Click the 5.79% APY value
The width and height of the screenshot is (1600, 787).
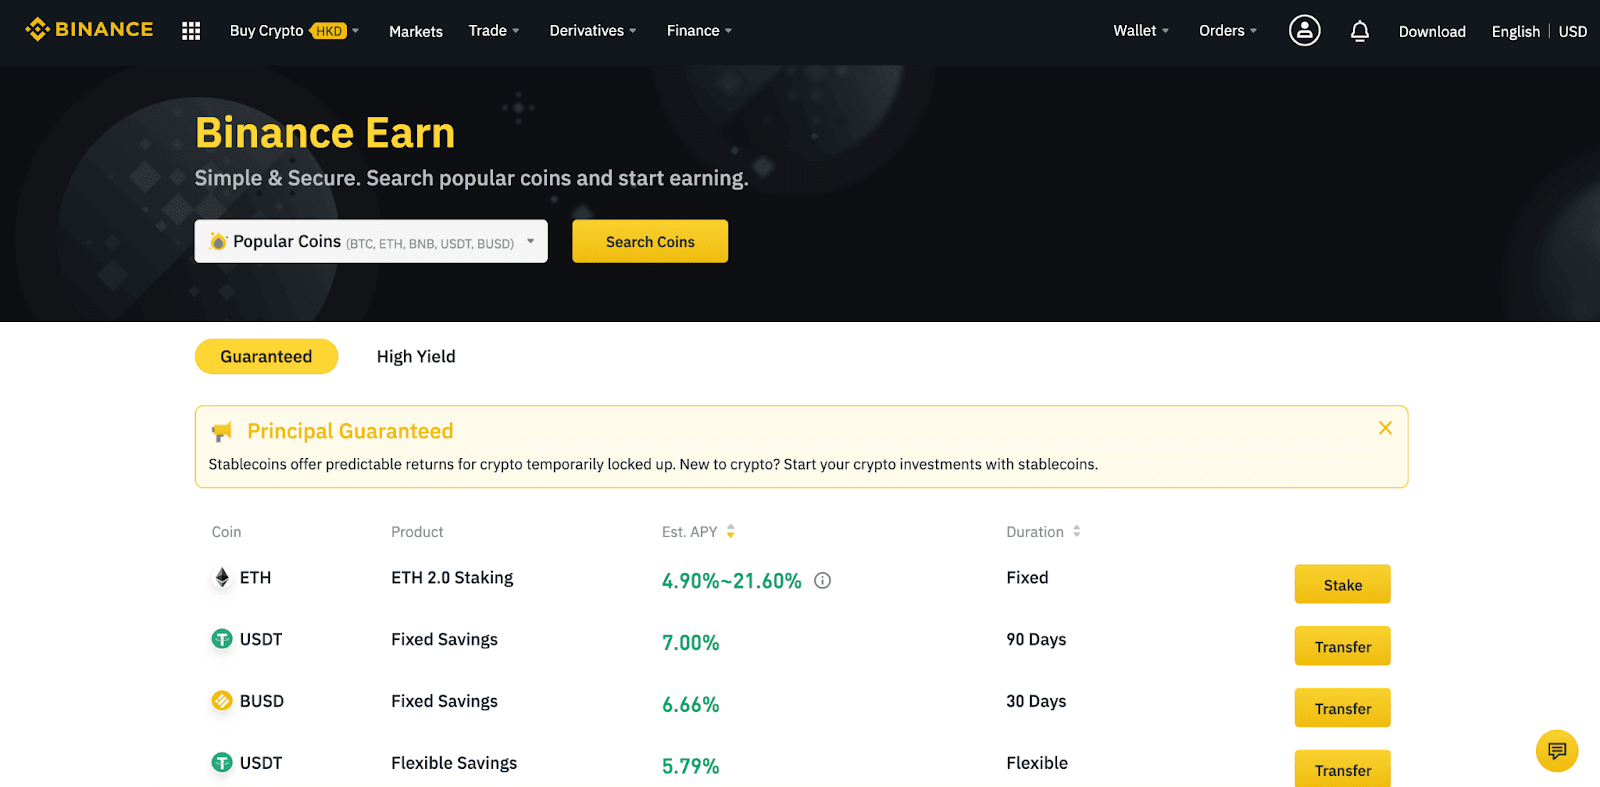(690, 766)
